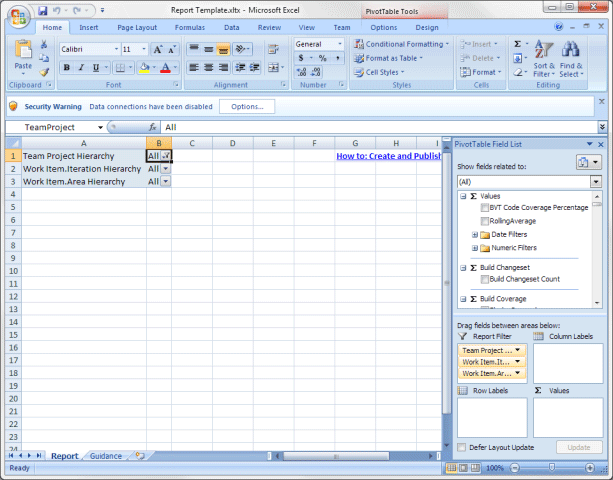Open the Options PivotTable Tools tab
Viewport: 613px width, 480px height.
(x=384, y=27)
